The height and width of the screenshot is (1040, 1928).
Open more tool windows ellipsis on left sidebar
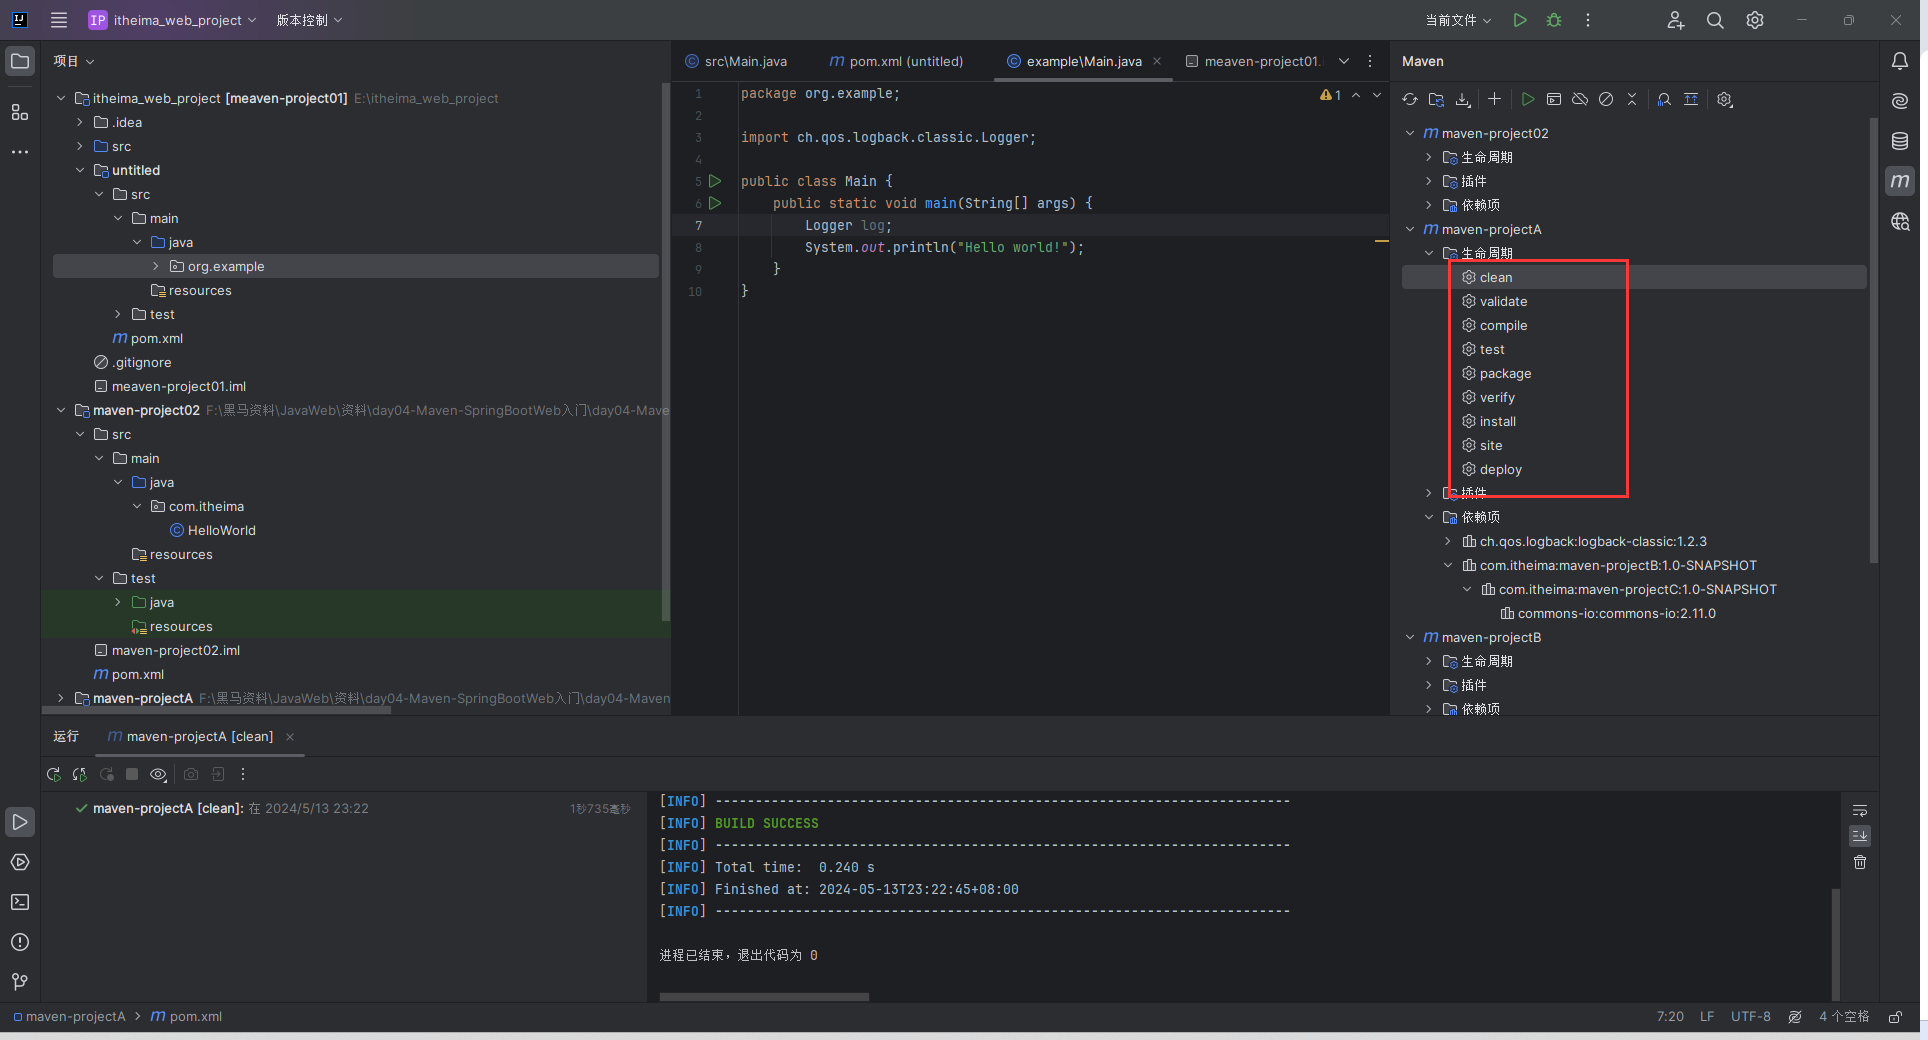pyautogui.click(x=20, y=152)
